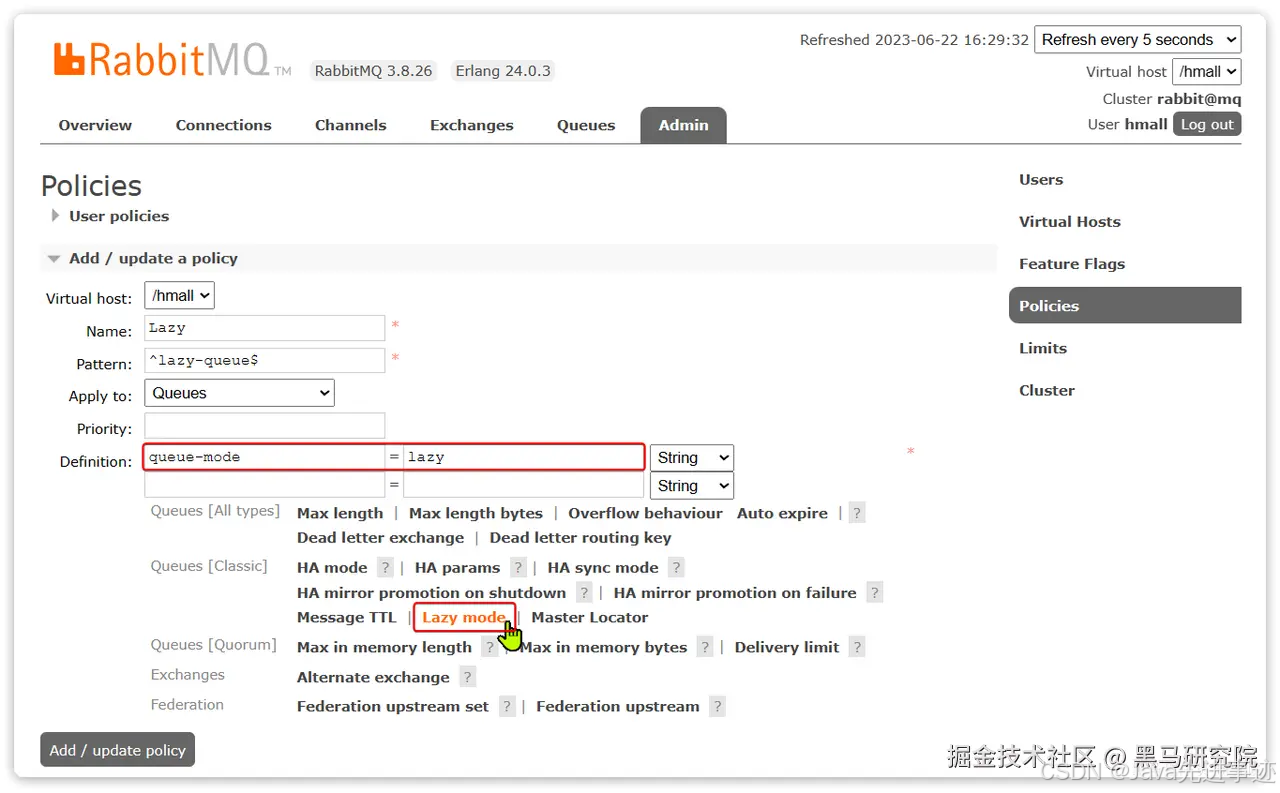Switch to the Queues tab
Screen dimensions: 1280x793
(586, 125)
